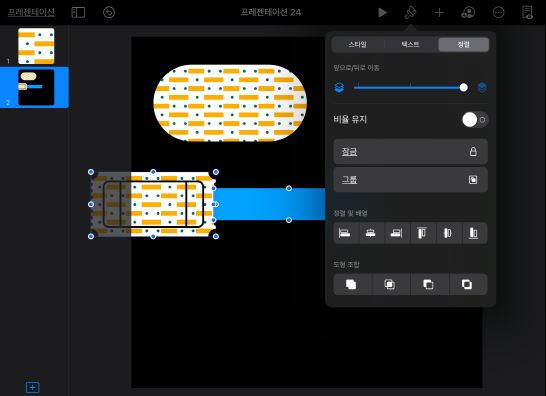Image resolution: width=546 pixels, height=396 pixels.
Task: Open the more options ellipsis menu
Action: (x=498, y=13)
